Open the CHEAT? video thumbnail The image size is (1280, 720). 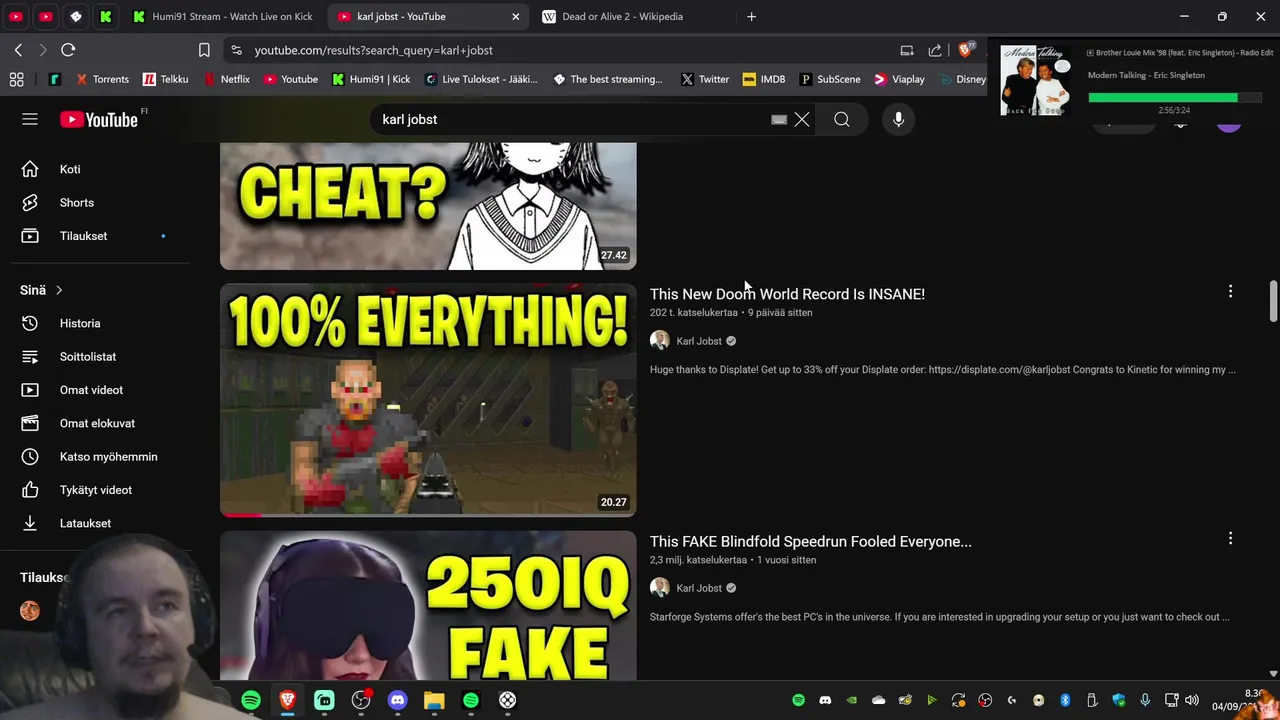tap(428, 206)
